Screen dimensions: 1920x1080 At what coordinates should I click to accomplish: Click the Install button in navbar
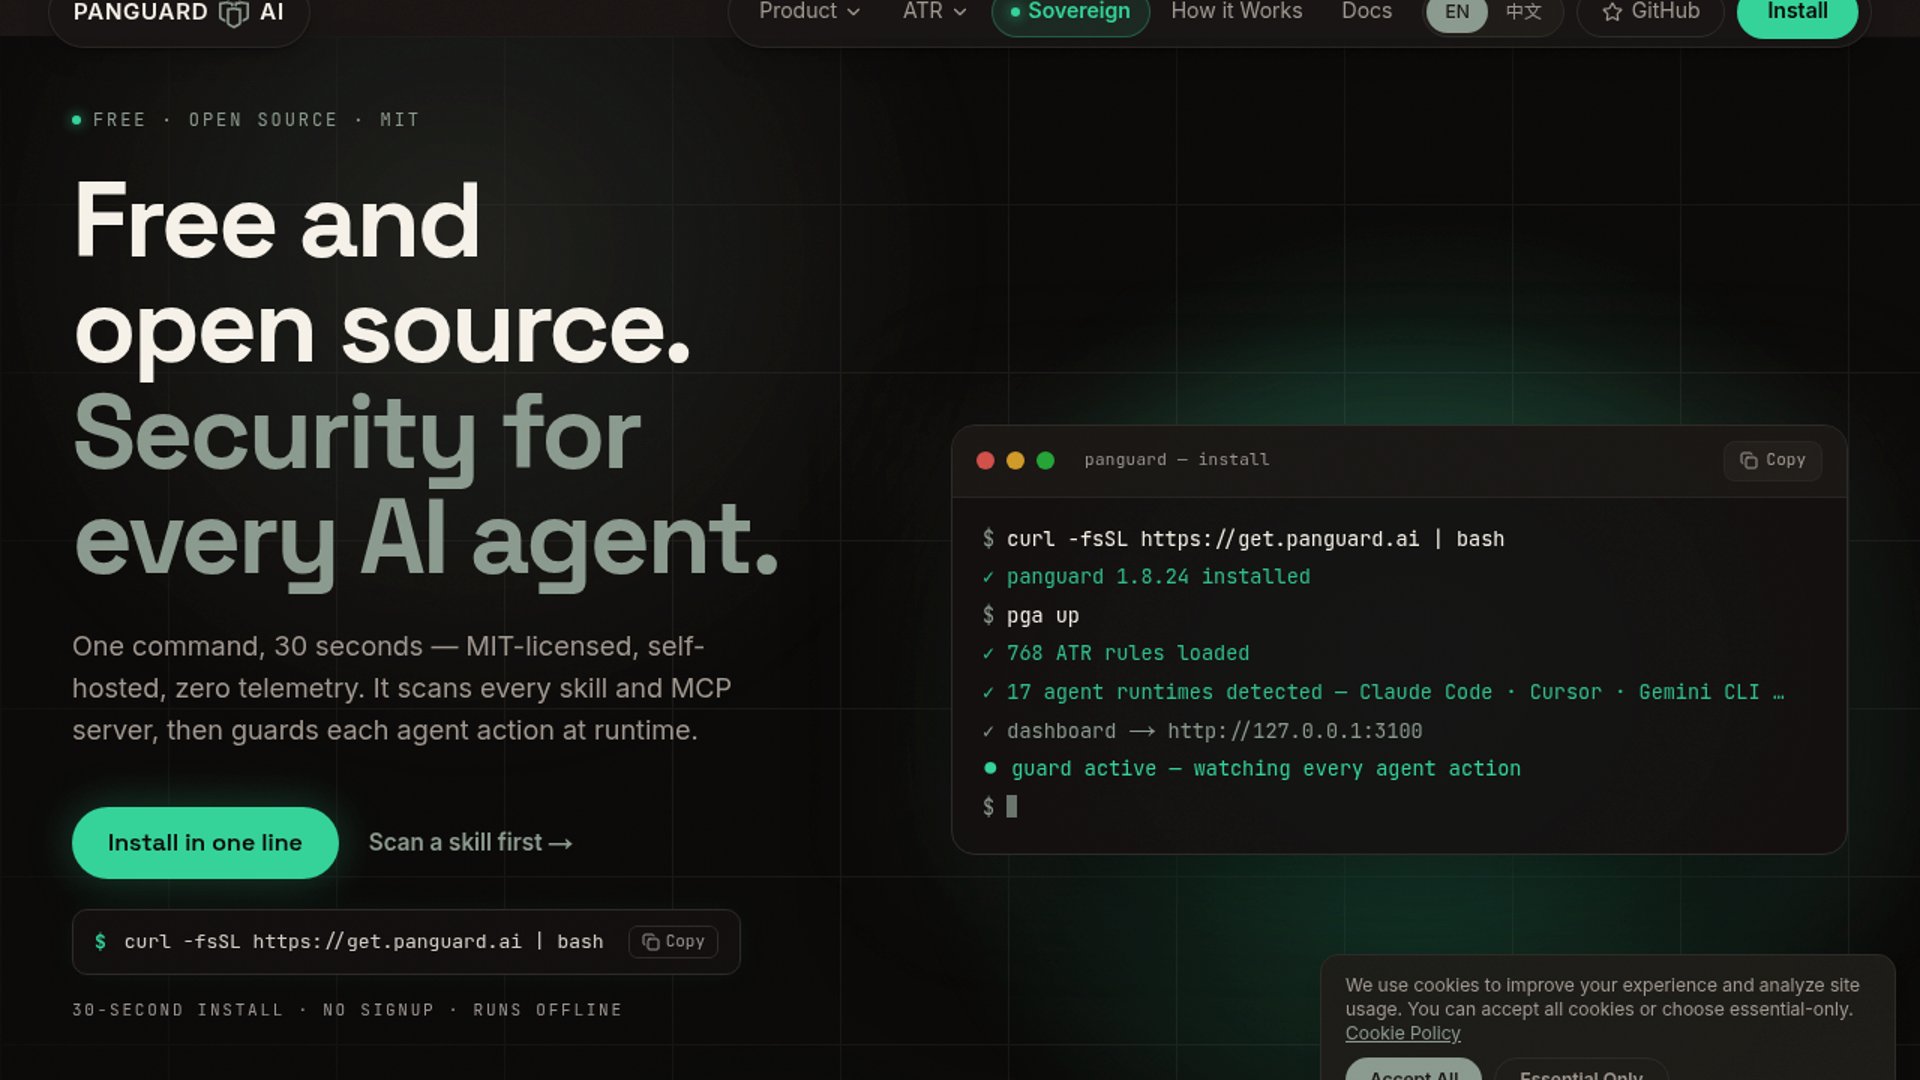coord(1797,14)
